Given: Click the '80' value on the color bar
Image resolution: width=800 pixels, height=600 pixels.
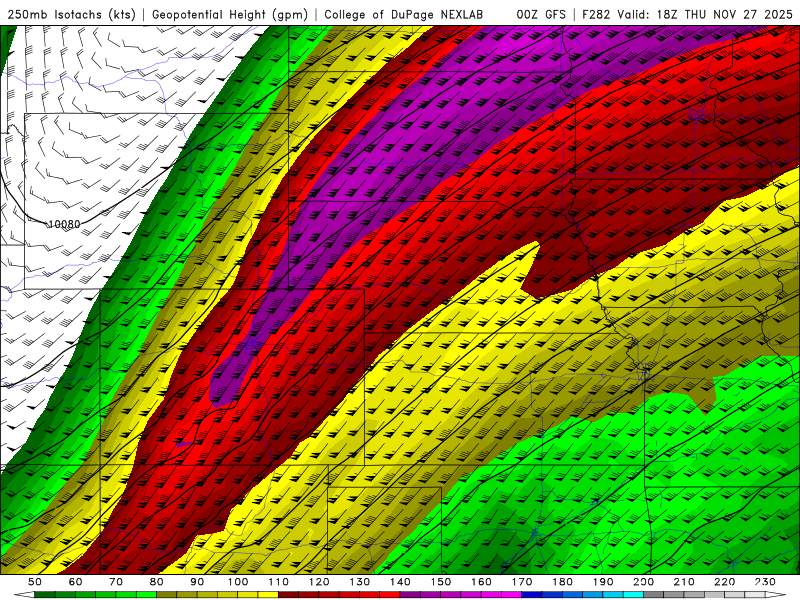Looking at the screenshot, I should [156, 582].
